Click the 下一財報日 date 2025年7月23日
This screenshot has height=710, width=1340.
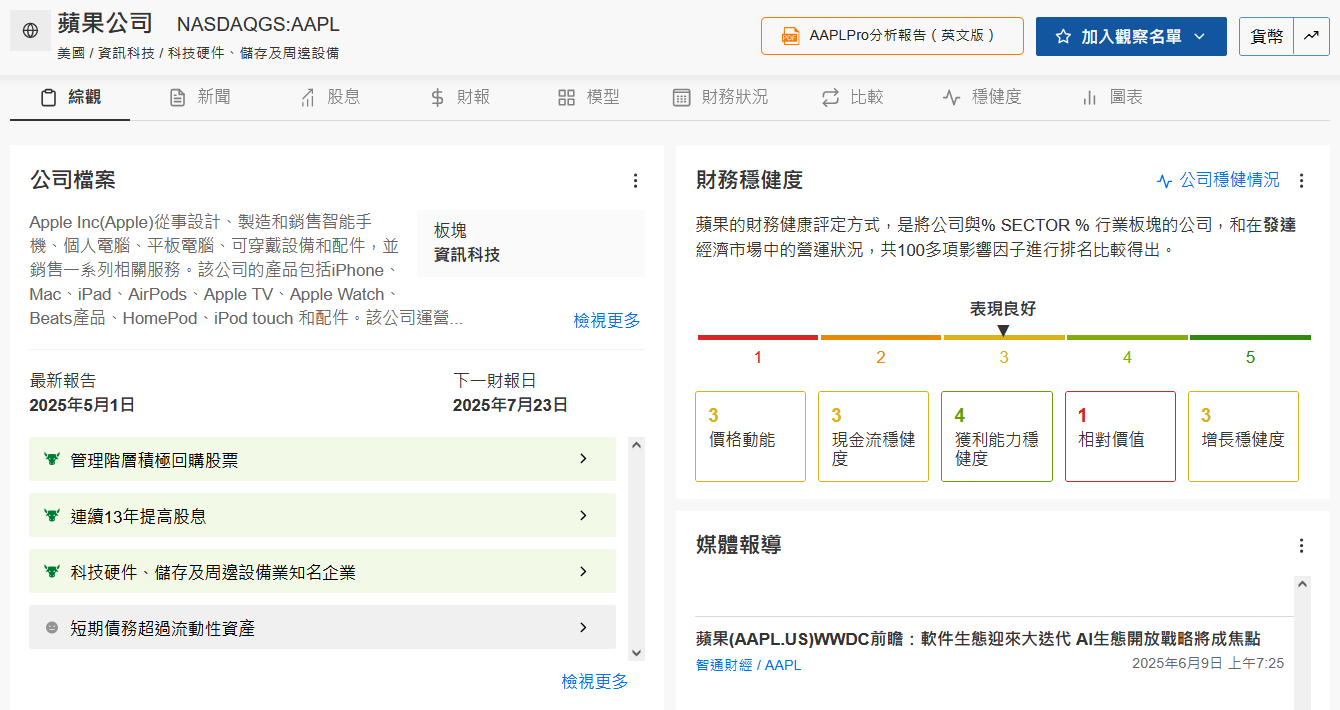click(510, 405)
